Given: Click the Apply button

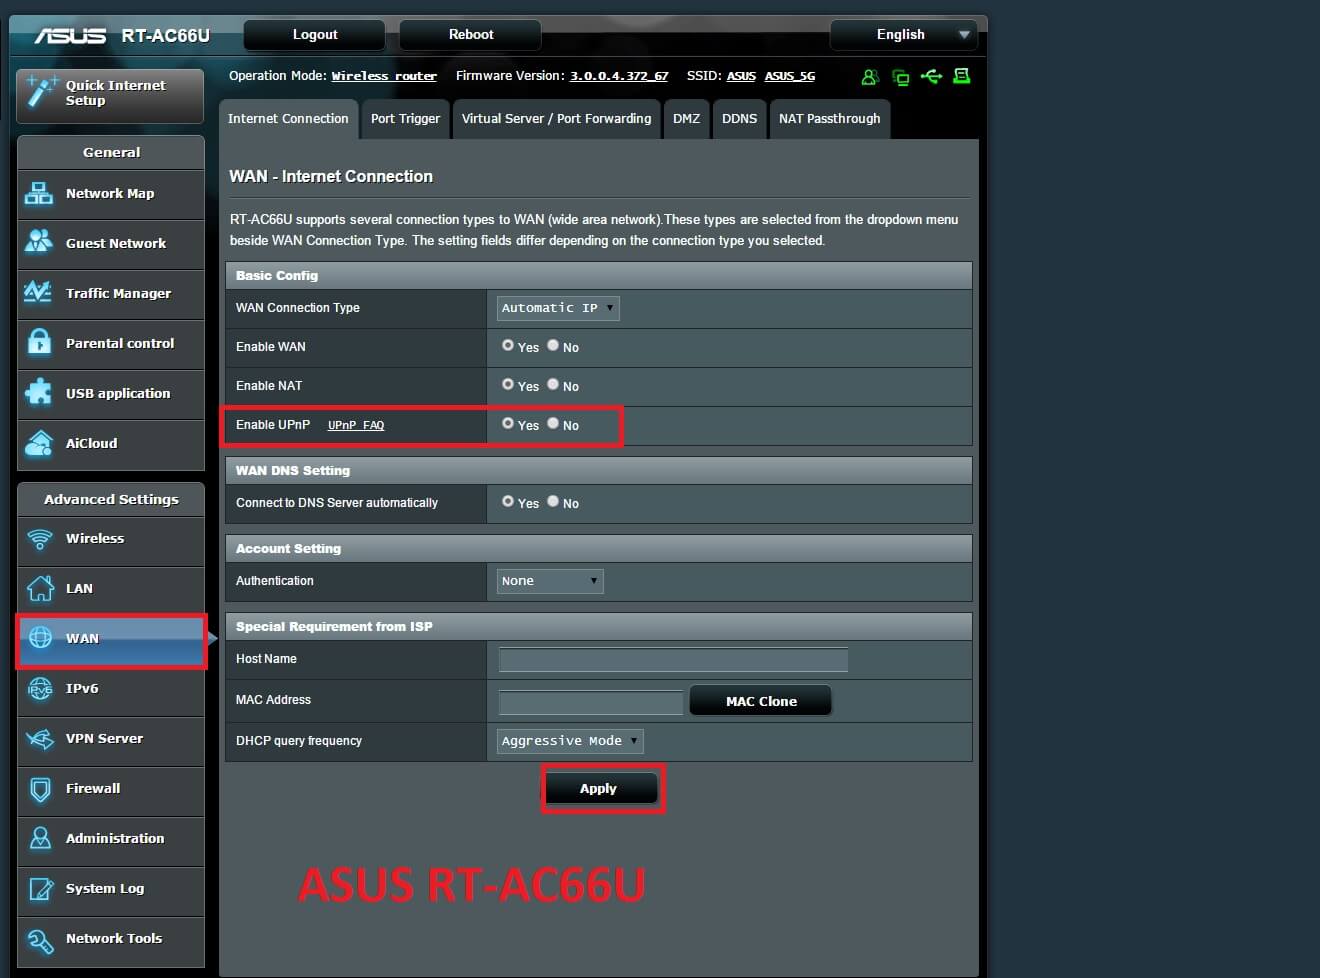Looking at the screenshot, I should [599, 789].
